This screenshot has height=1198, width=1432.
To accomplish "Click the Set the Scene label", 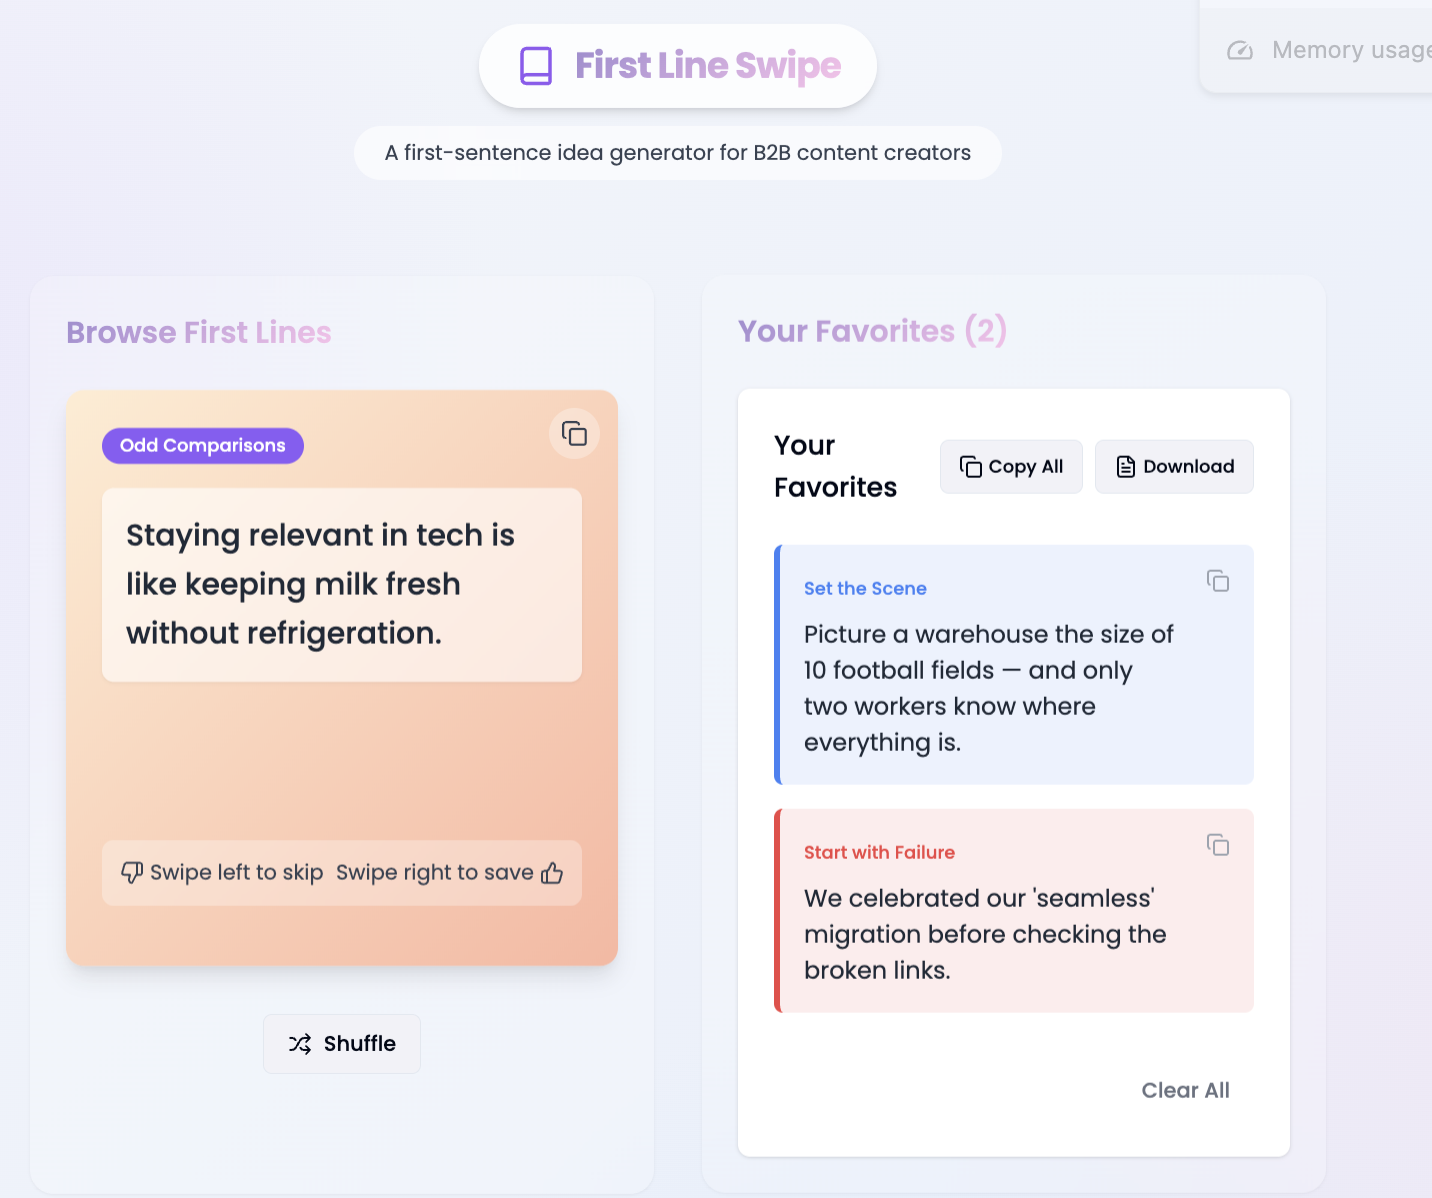I will click(x=865, y=589).
